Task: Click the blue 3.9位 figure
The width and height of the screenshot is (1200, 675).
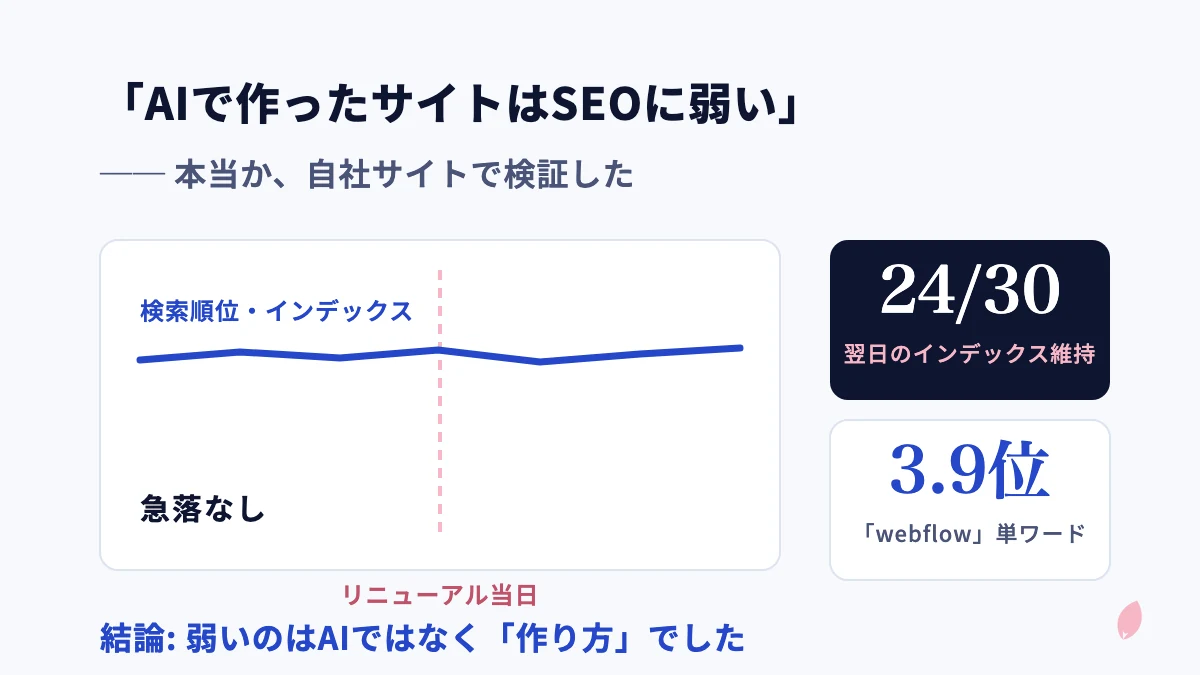Action: click(x=969, y=473)
